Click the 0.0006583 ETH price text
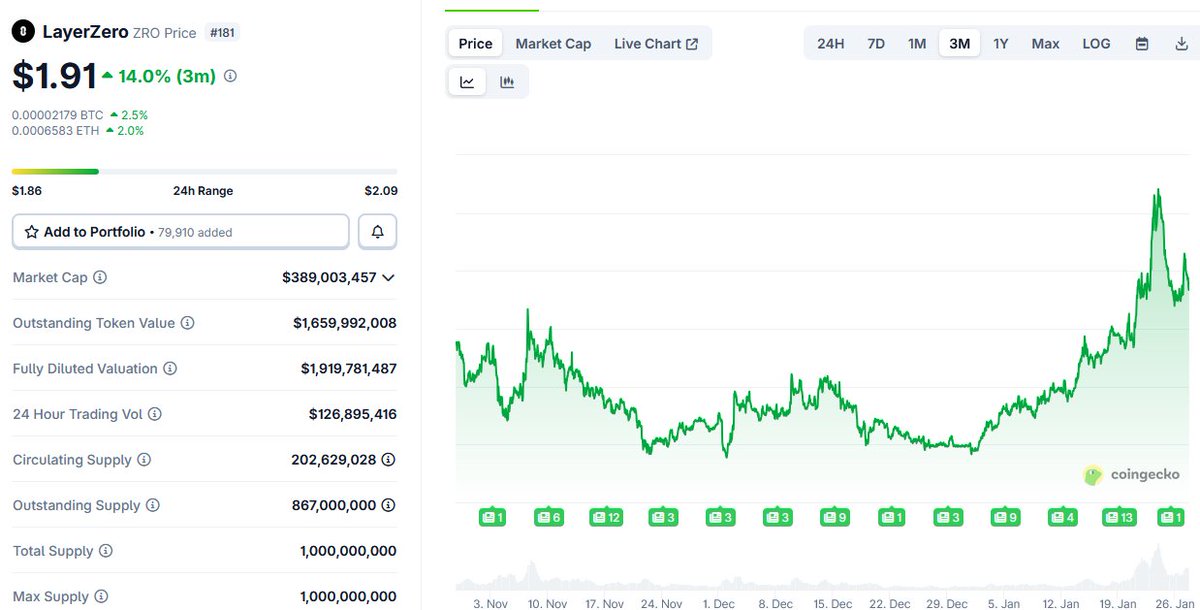 [x=55, y=131]
